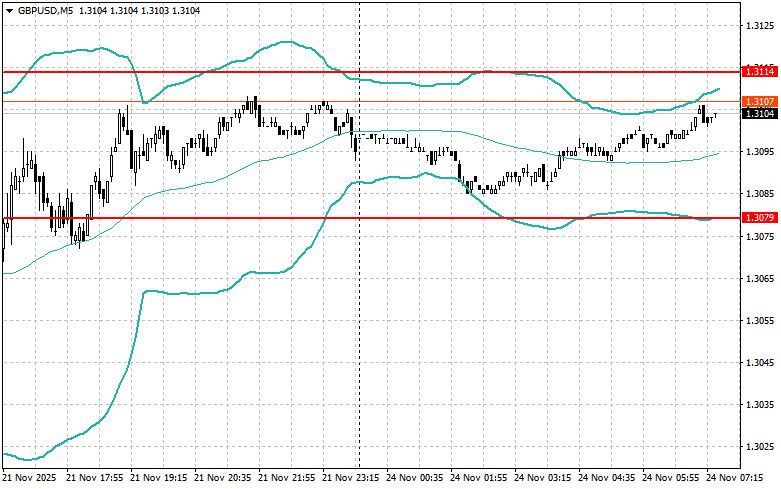The image size is (781, 489).
Task: Select the 24 Nov 03:15 time label
Action: click(x=542, y=478)
